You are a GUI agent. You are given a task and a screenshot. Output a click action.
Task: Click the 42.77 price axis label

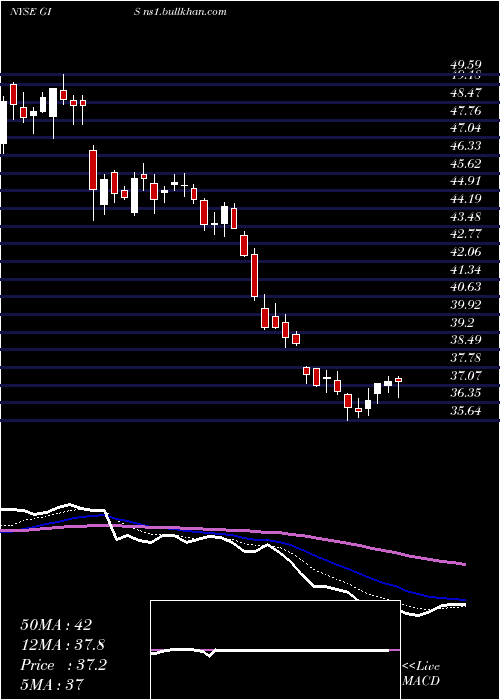[466, 235]
